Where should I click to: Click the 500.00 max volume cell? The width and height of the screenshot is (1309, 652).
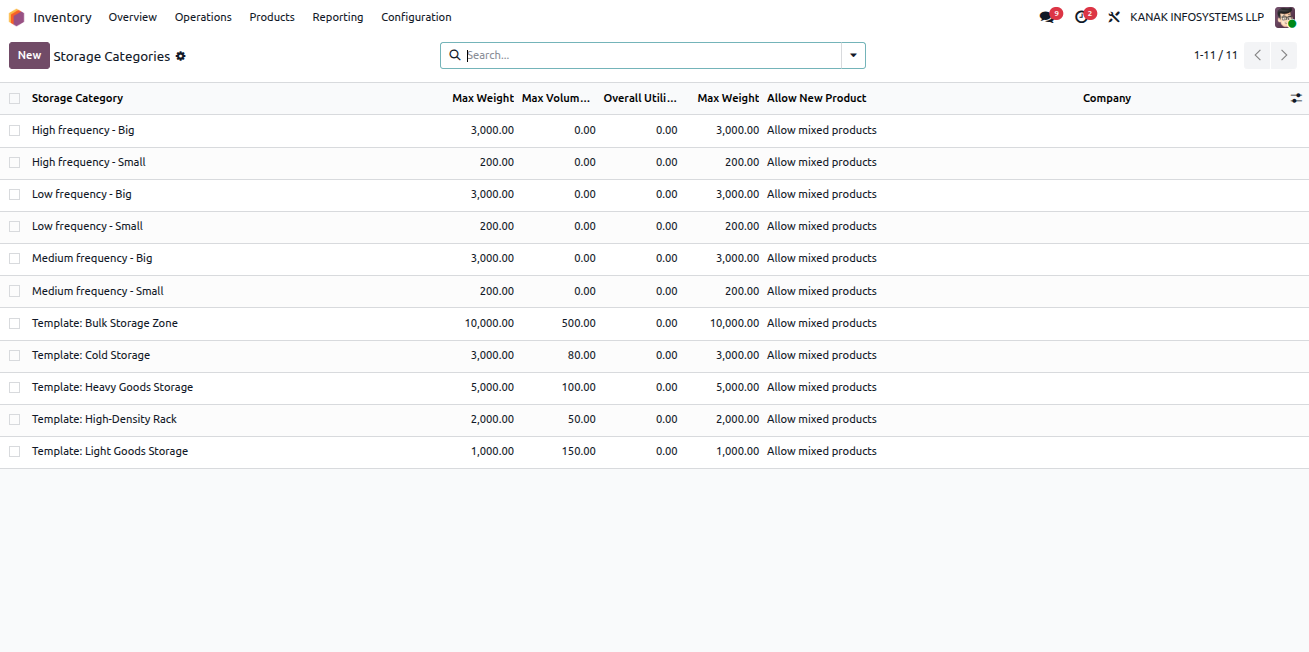tap(578, 323)
